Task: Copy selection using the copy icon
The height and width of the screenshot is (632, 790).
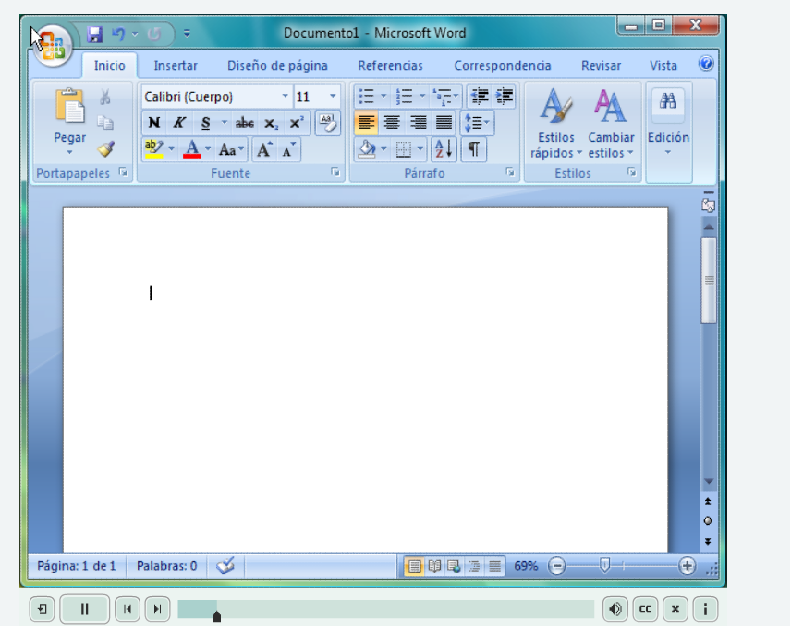Action: pos(105,122)
